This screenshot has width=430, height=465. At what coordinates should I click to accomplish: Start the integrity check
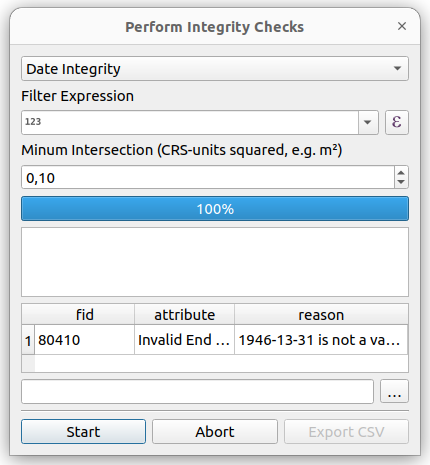tap(83, 432)
